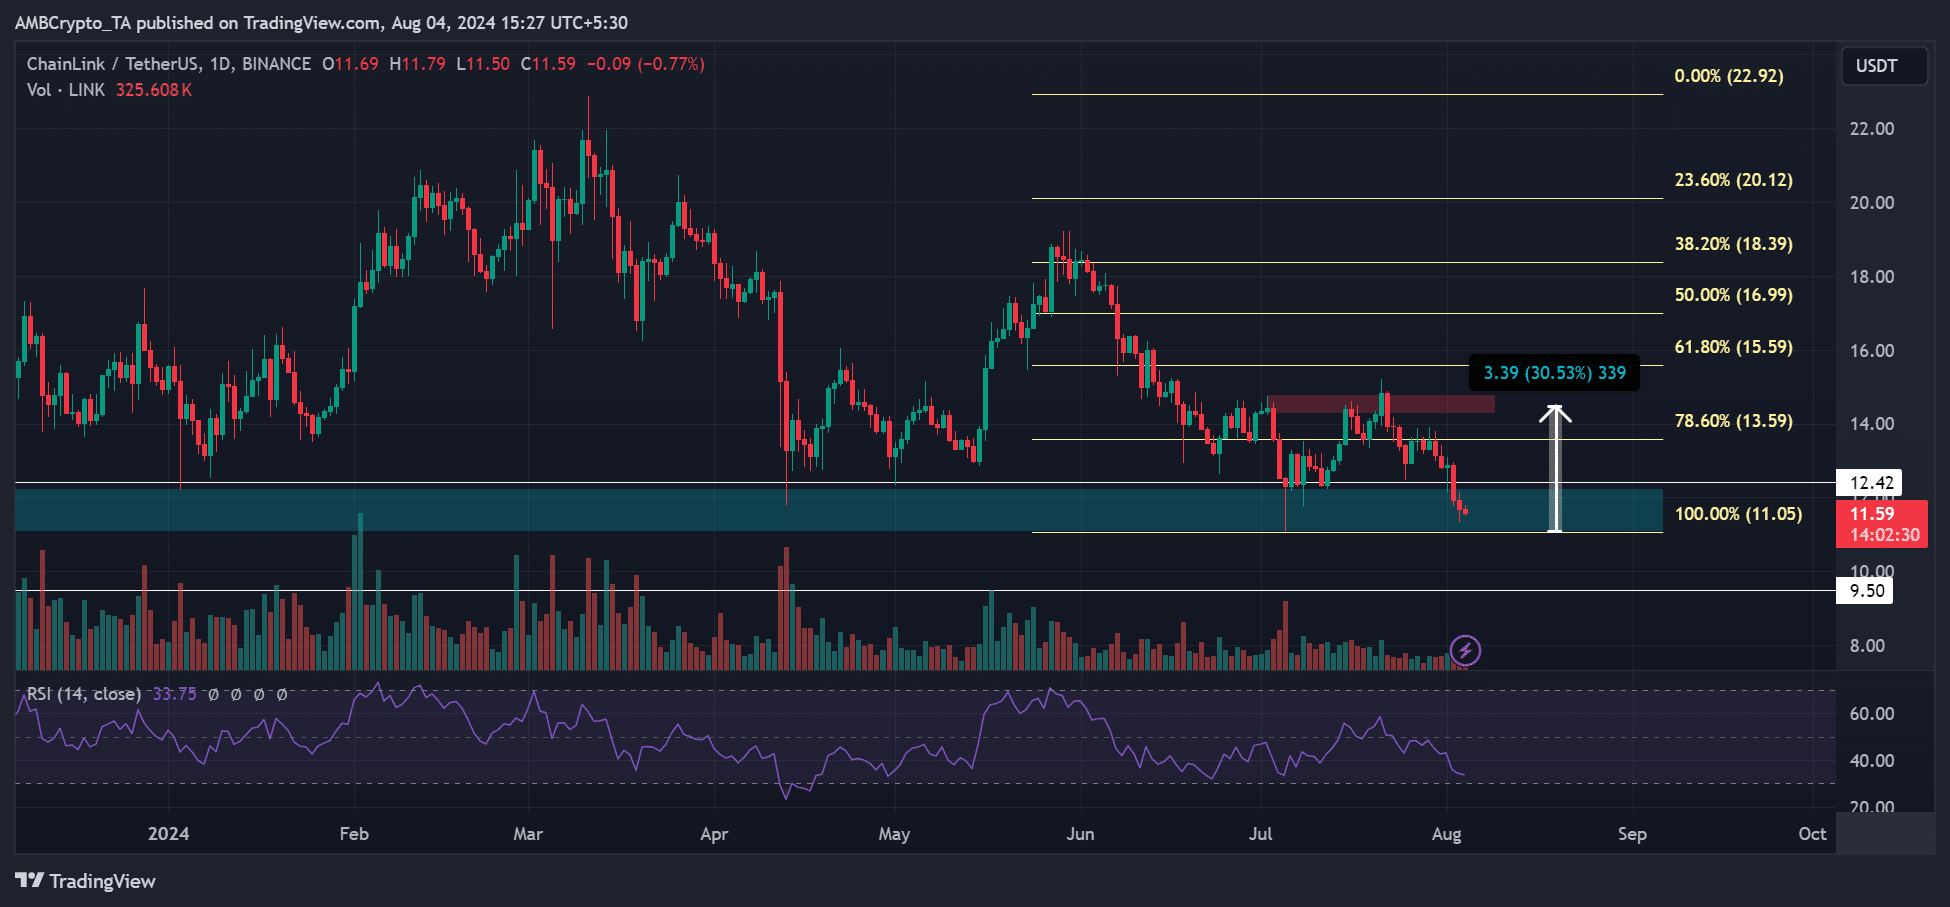
Task: Click the 40.00 RSI axis tick
Action: click(x=1872, y=761)
